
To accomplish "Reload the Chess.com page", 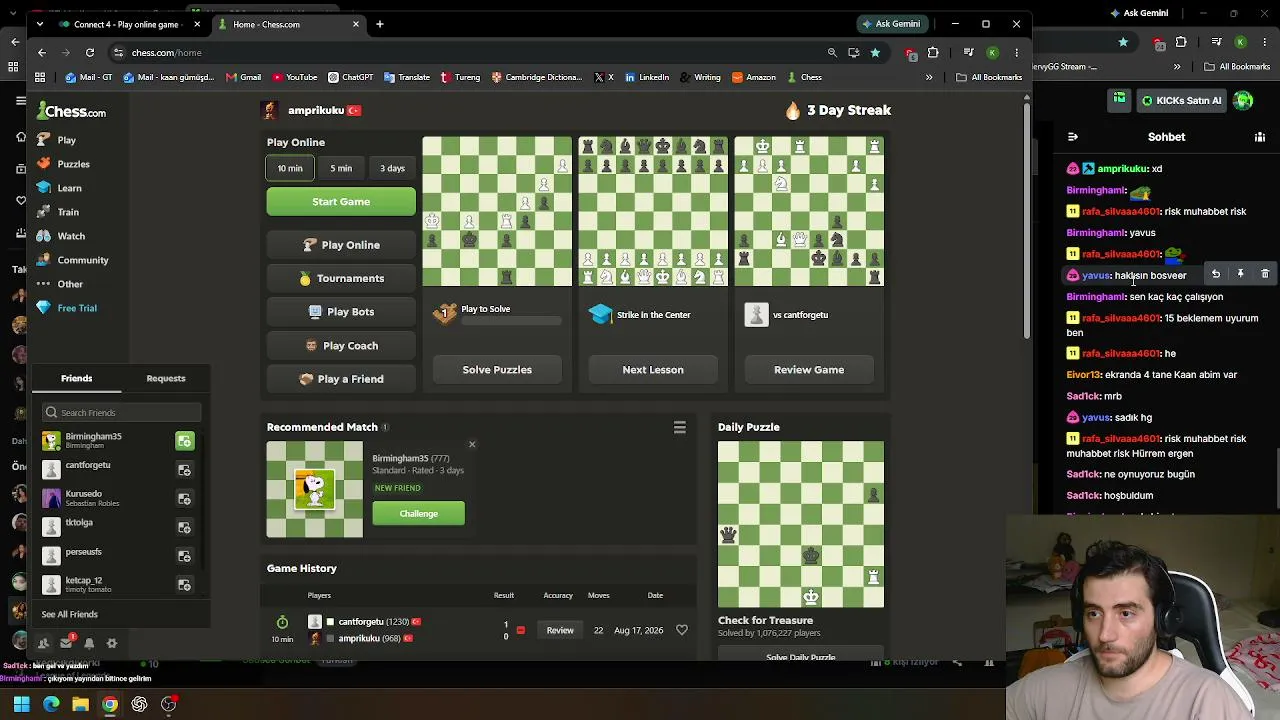I will (x=90, y=52).
